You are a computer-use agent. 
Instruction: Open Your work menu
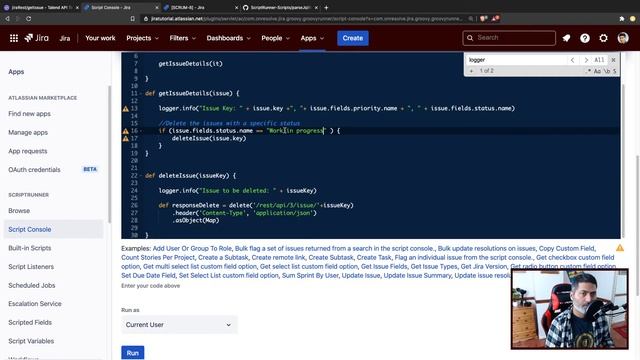coord(100,38)
